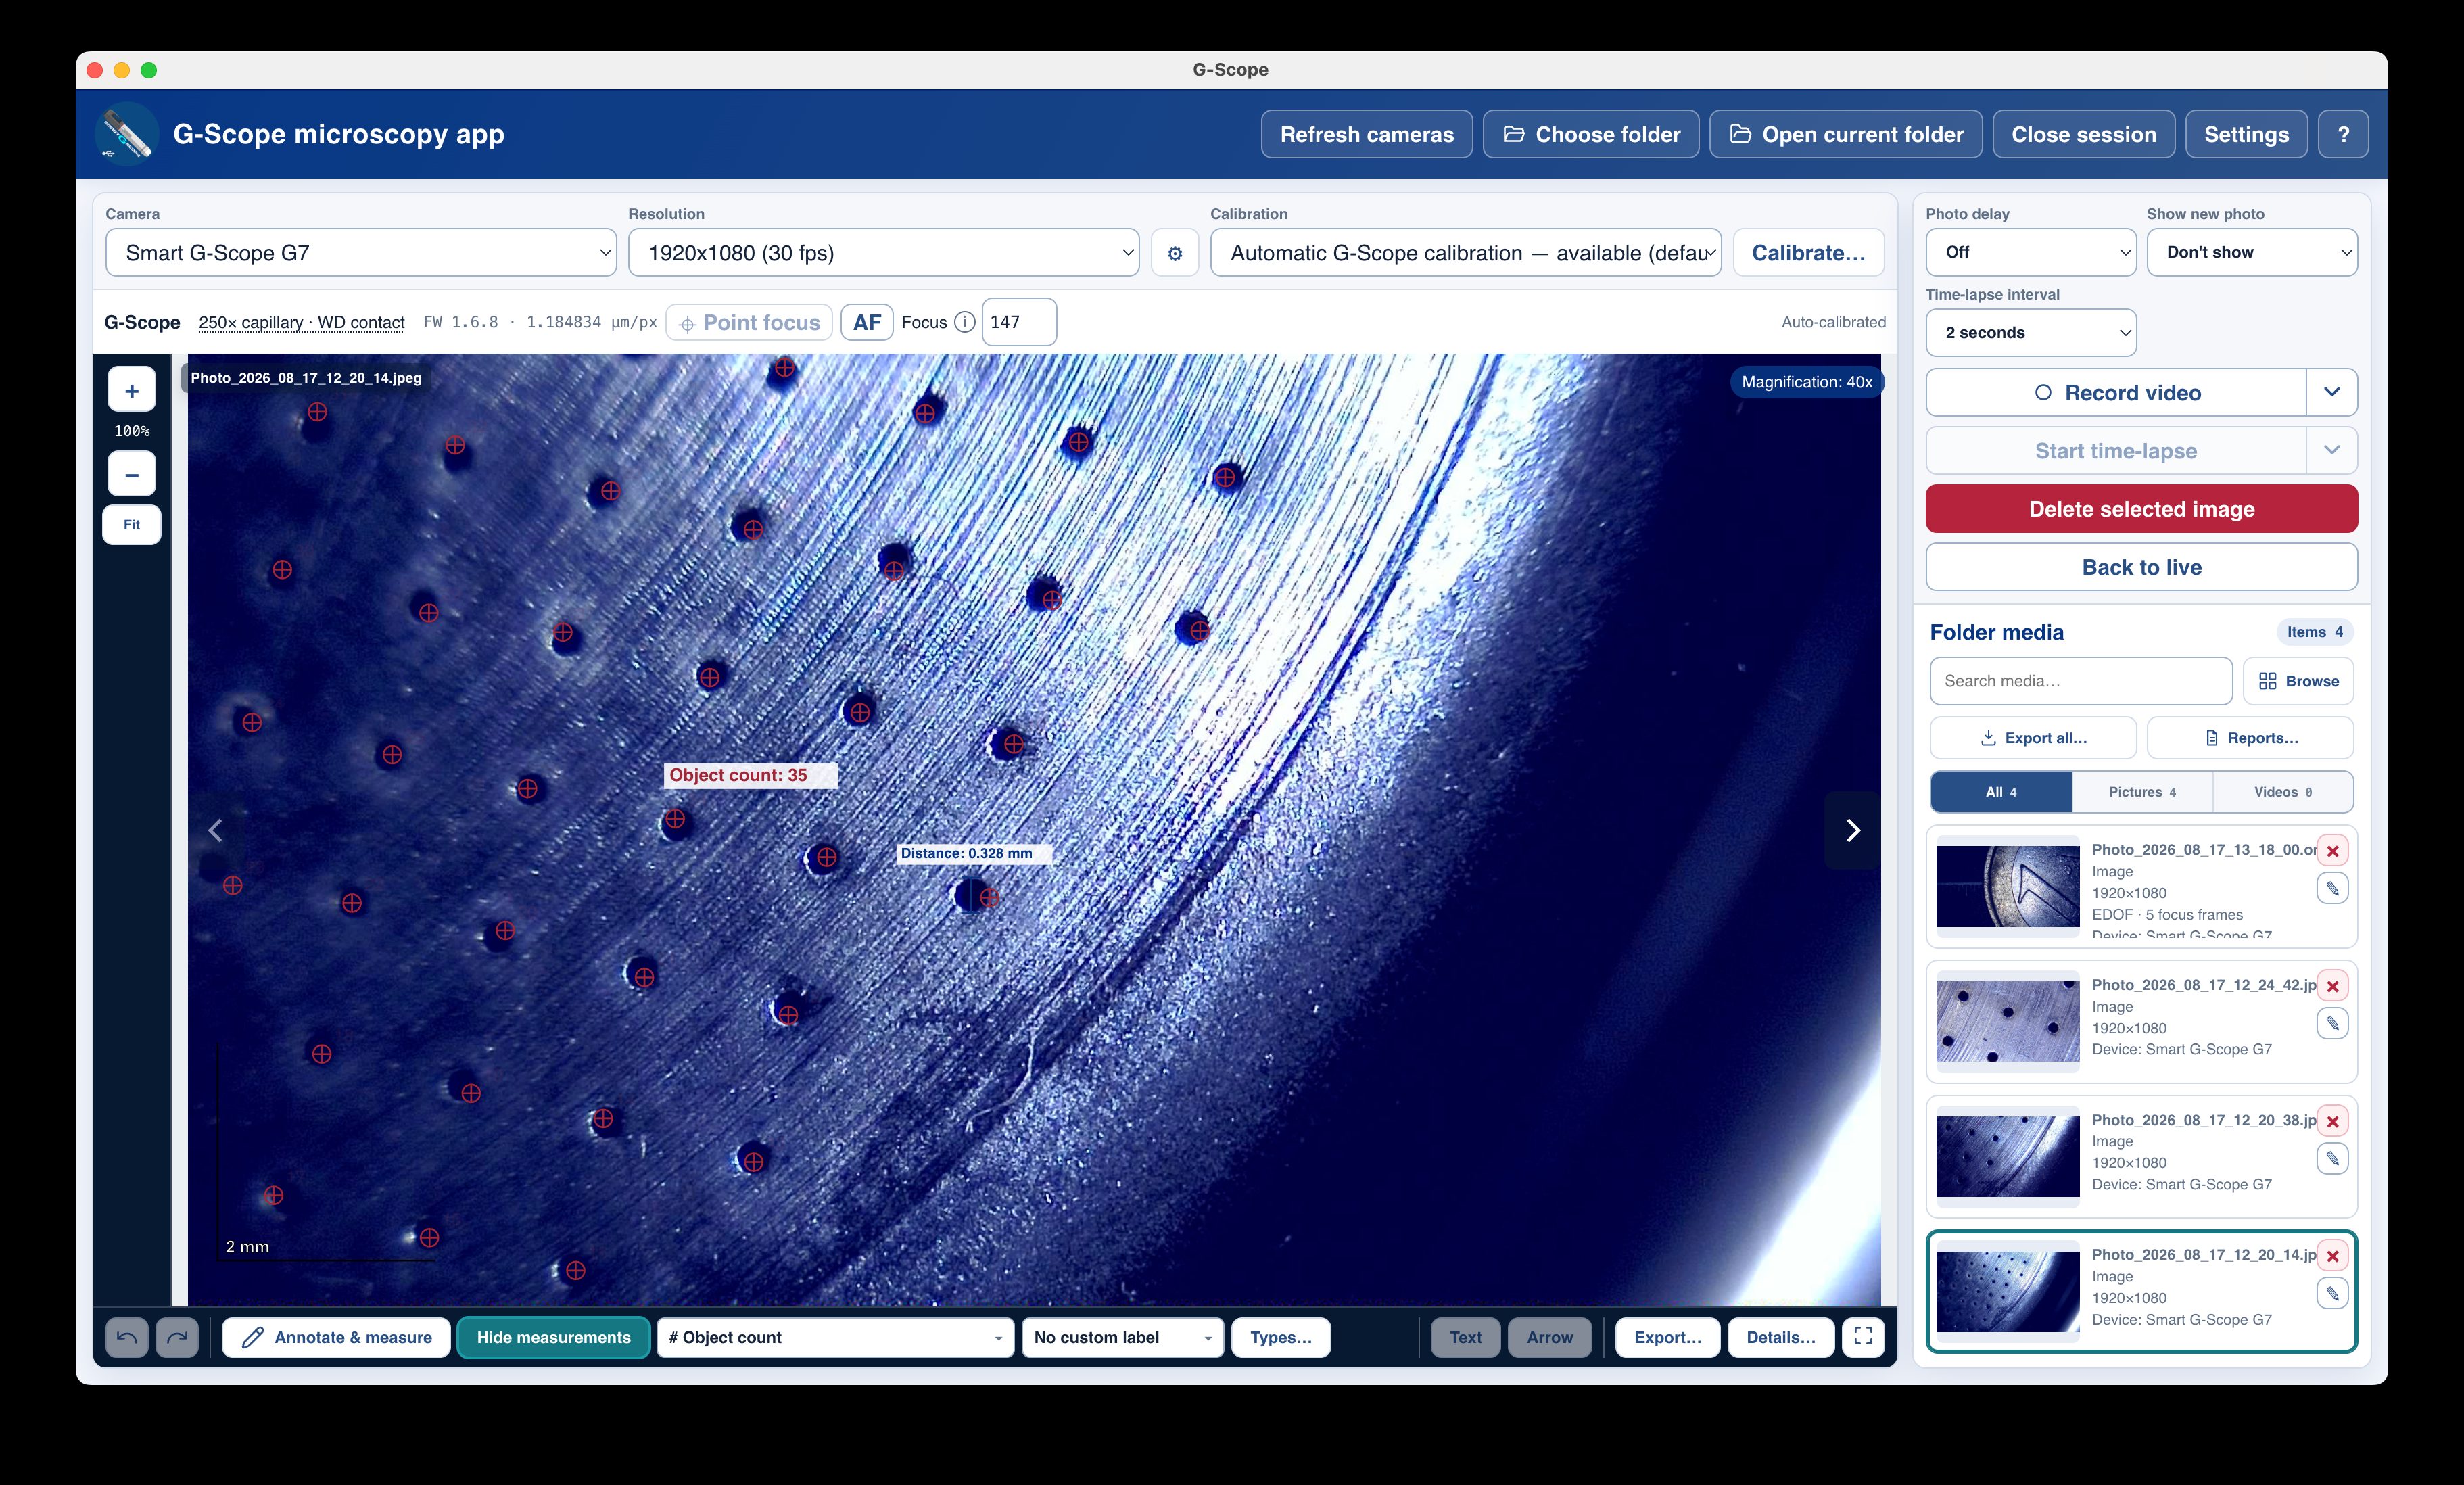Screen dimensions: 2464x1485
Task: Go to the next image
Action: point(1852,830)
